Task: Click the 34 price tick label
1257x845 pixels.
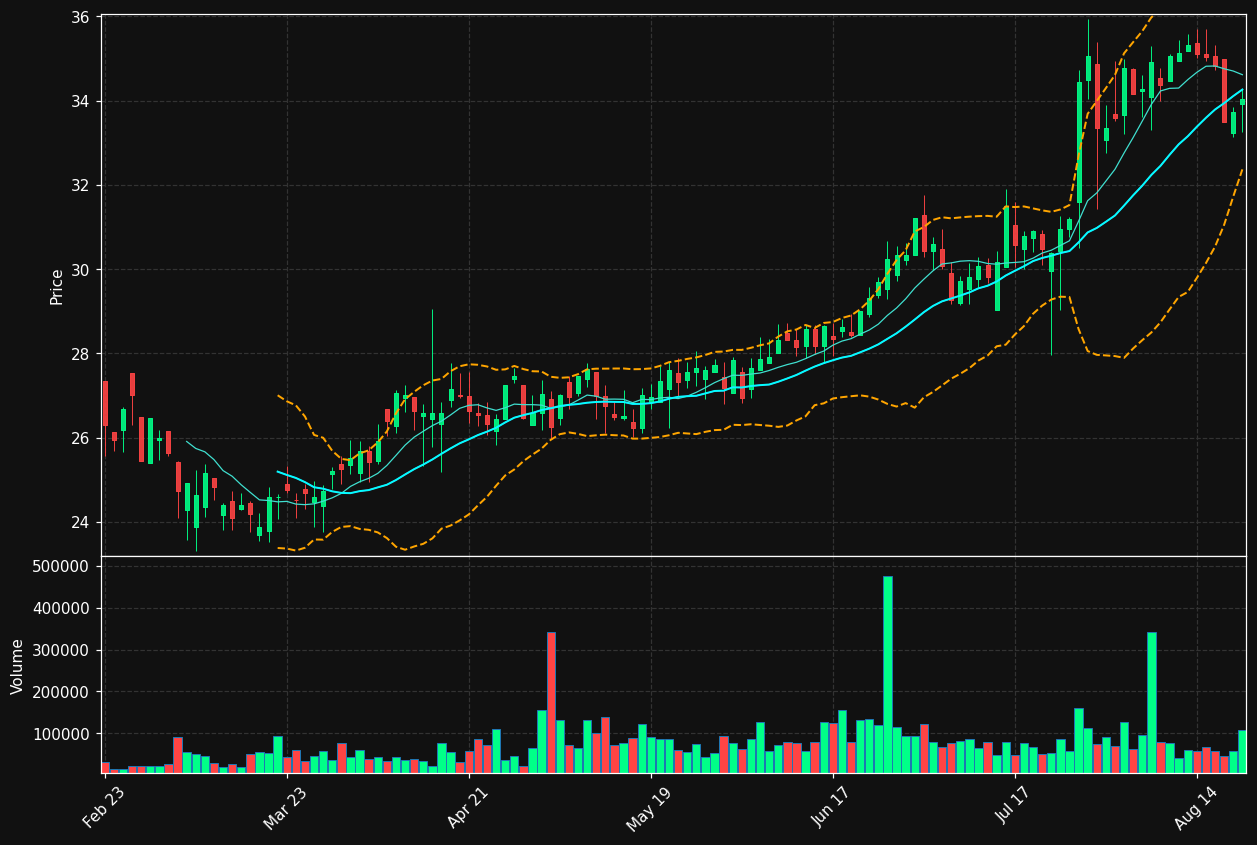Action: coord(81,102)
